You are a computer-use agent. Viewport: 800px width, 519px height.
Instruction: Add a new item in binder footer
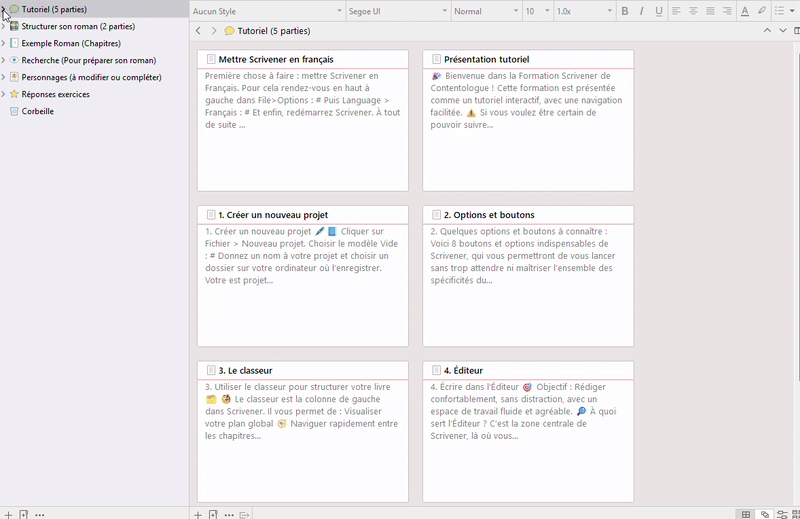(x=8, y=514)
